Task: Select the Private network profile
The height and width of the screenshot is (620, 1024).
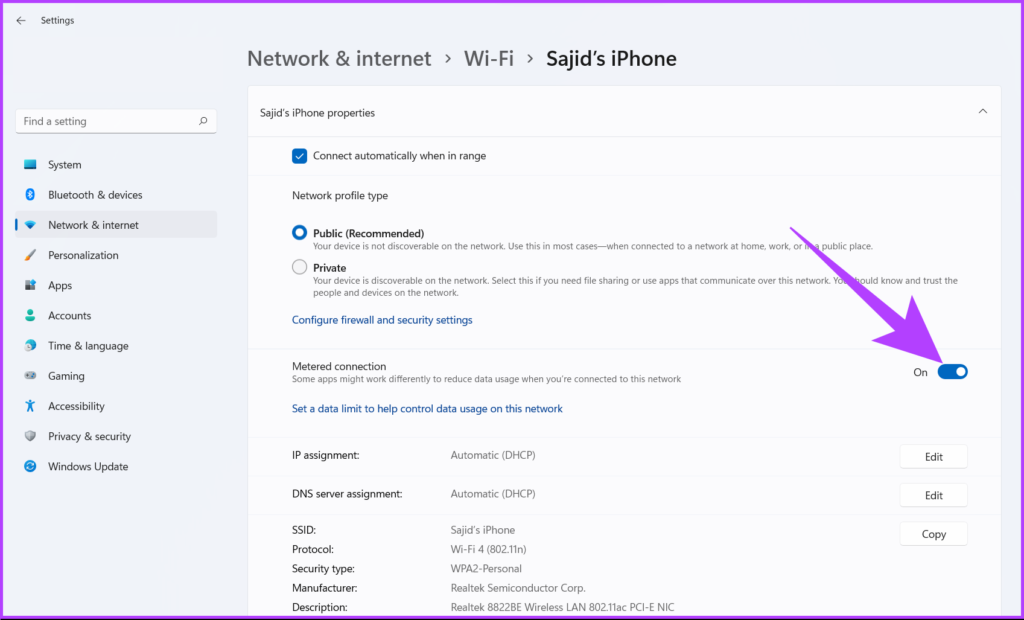Action: tap(299, 267)
